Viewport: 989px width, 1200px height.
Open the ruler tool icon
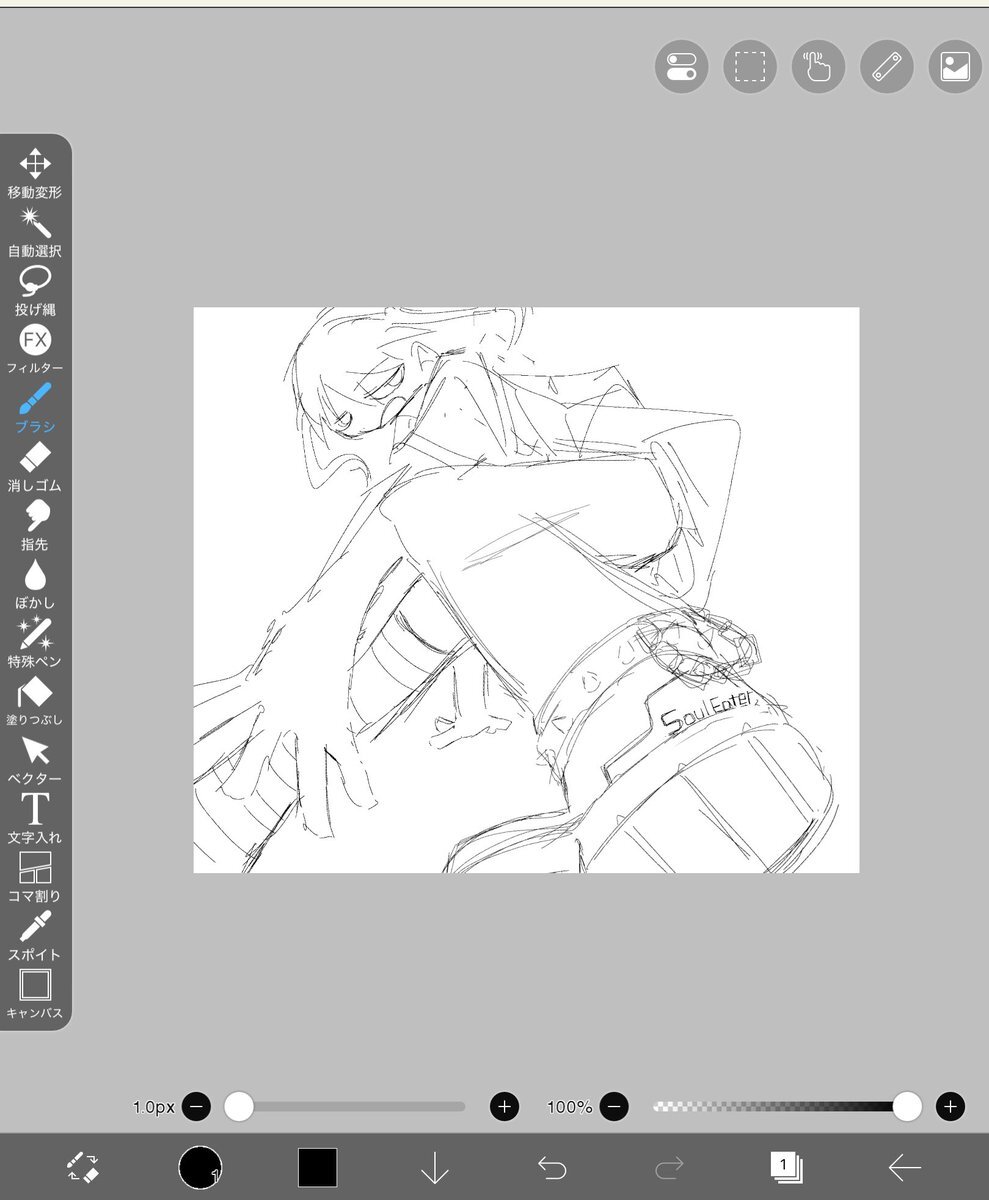click(x=887, y=67)
